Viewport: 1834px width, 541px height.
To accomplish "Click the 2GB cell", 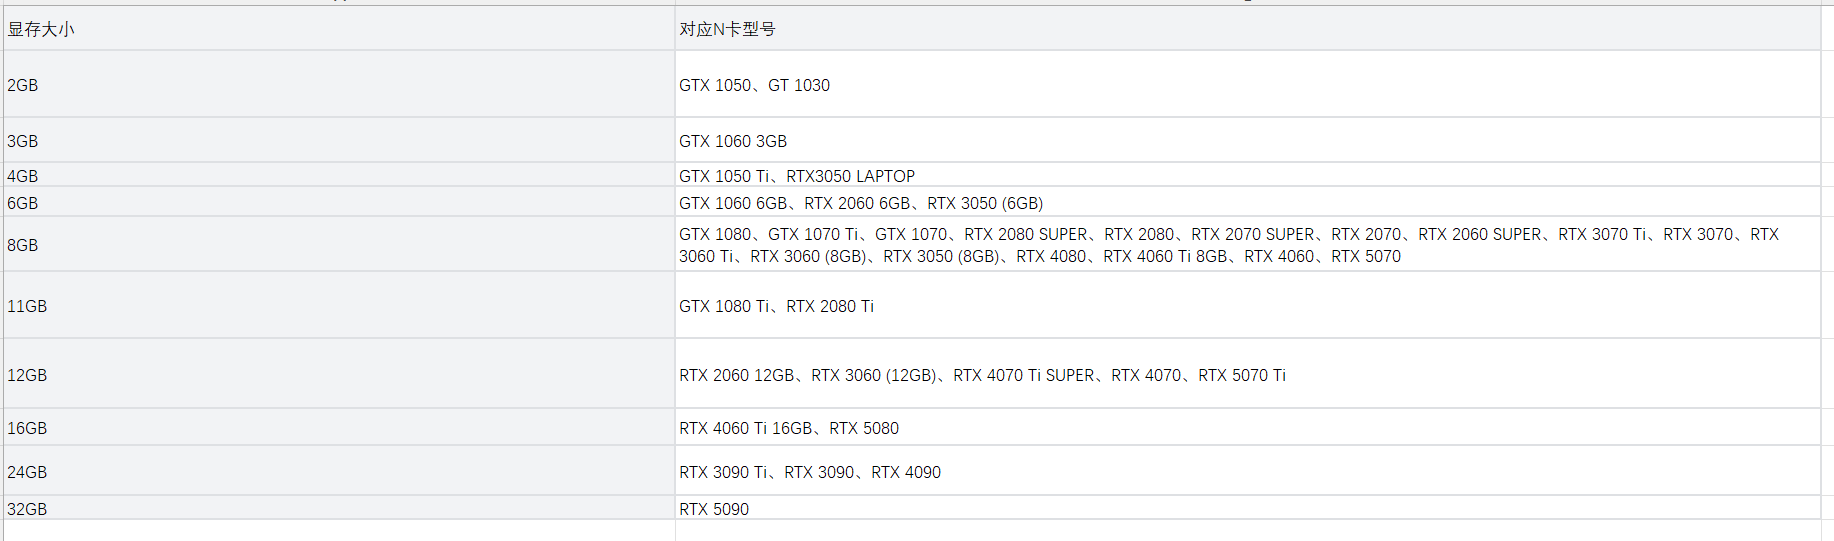I will pos(339,84).
